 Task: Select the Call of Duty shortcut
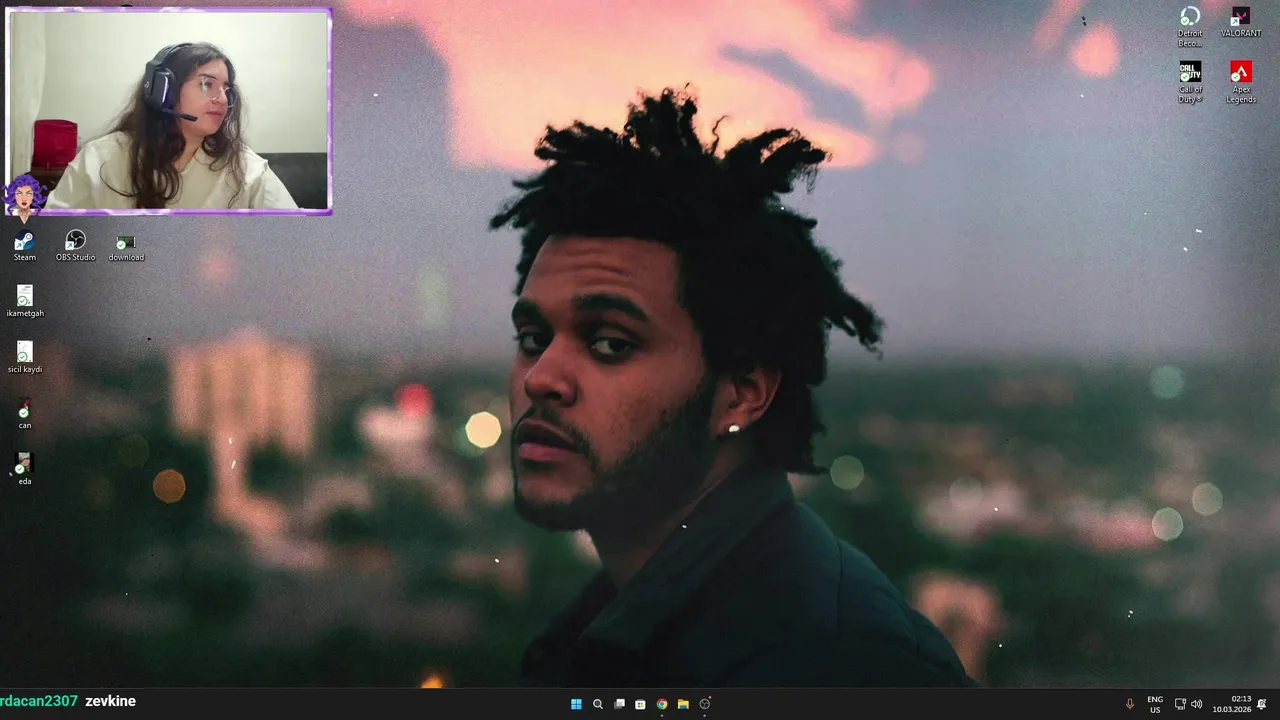pyautogui.click(x=1190, y=82)
